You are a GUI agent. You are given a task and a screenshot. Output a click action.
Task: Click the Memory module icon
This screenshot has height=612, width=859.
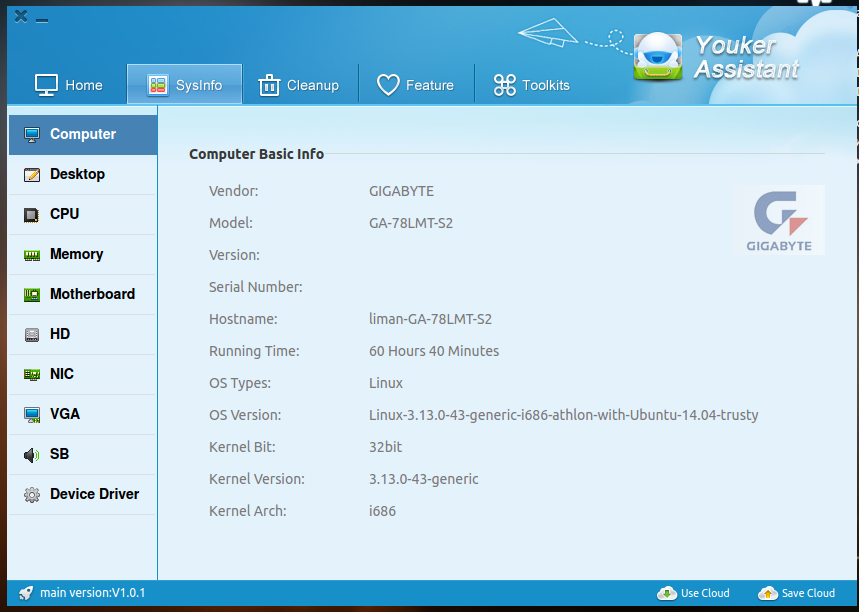coord(32,255)
